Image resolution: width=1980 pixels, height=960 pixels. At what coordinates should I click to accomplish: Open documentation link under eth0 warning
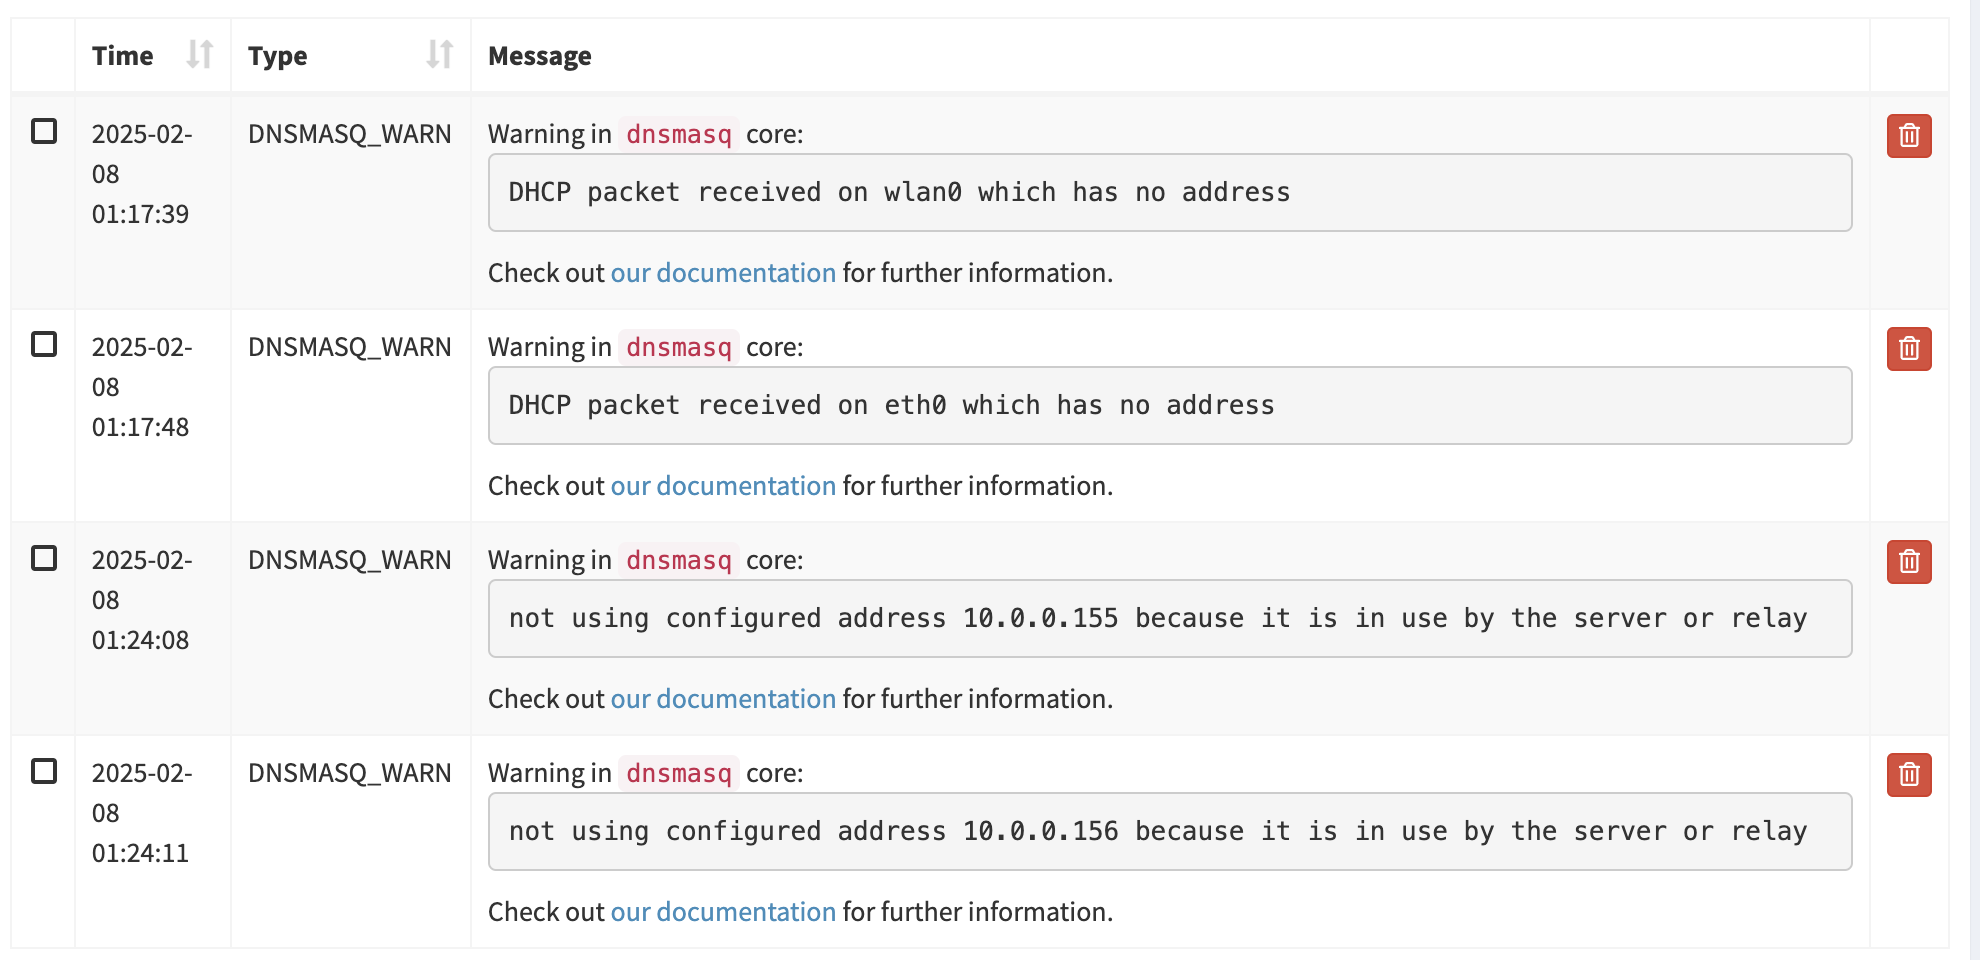click(x=723, y=486)
